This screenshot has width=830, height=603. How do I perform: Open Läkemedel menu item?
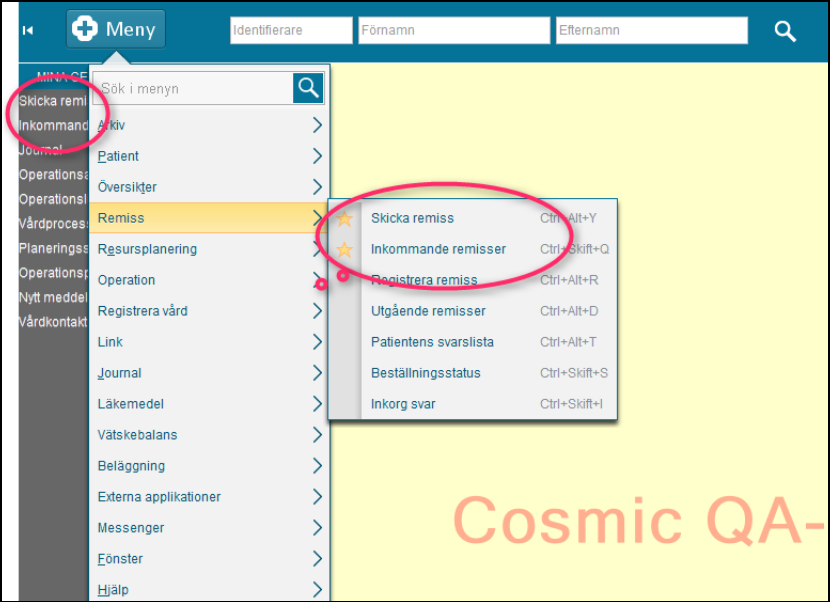click(131, 404)
